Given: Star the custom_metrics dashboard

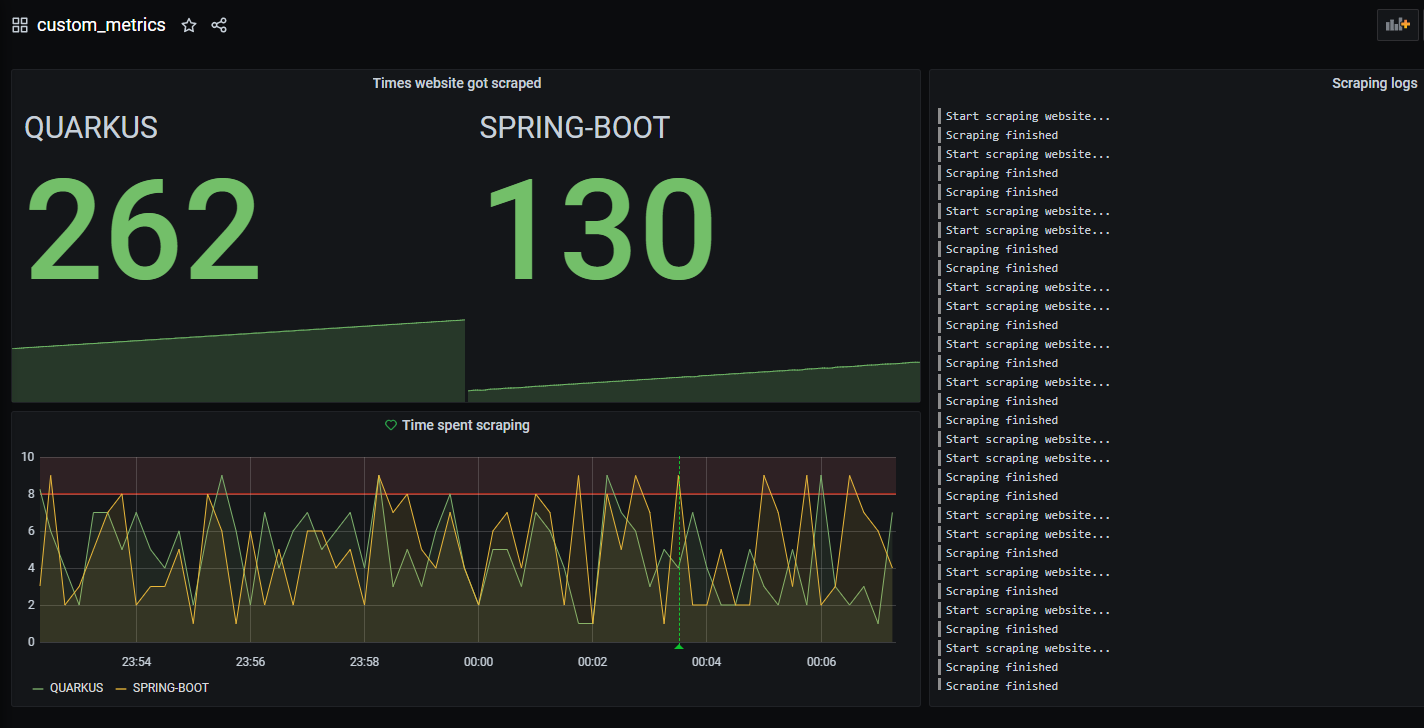Looking at the screenshot, I should (x=189, y=25).
